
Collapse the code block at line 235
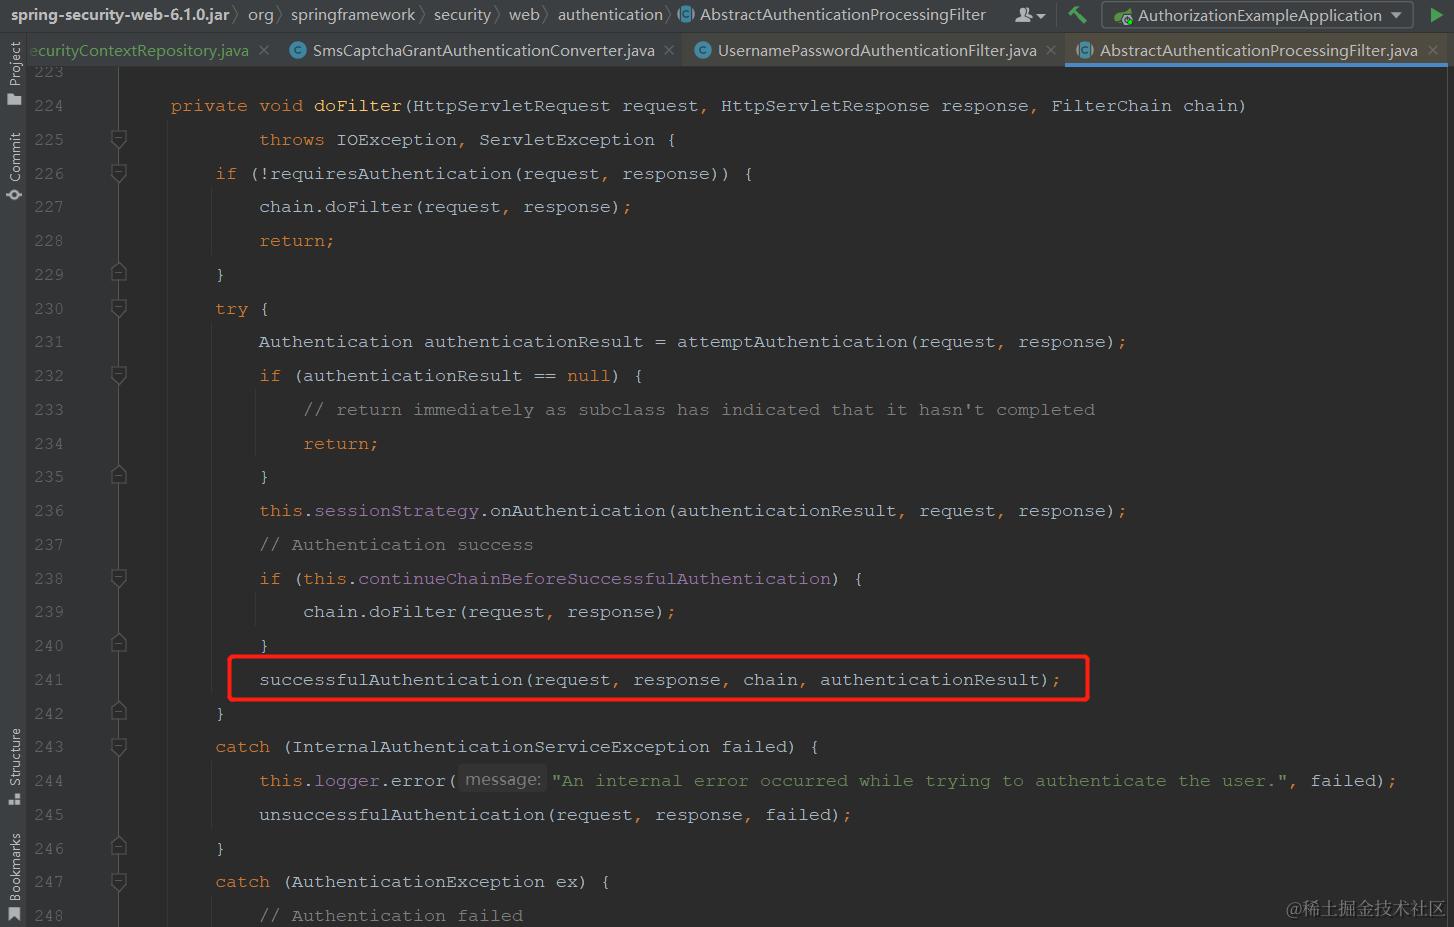click(118, 477)
